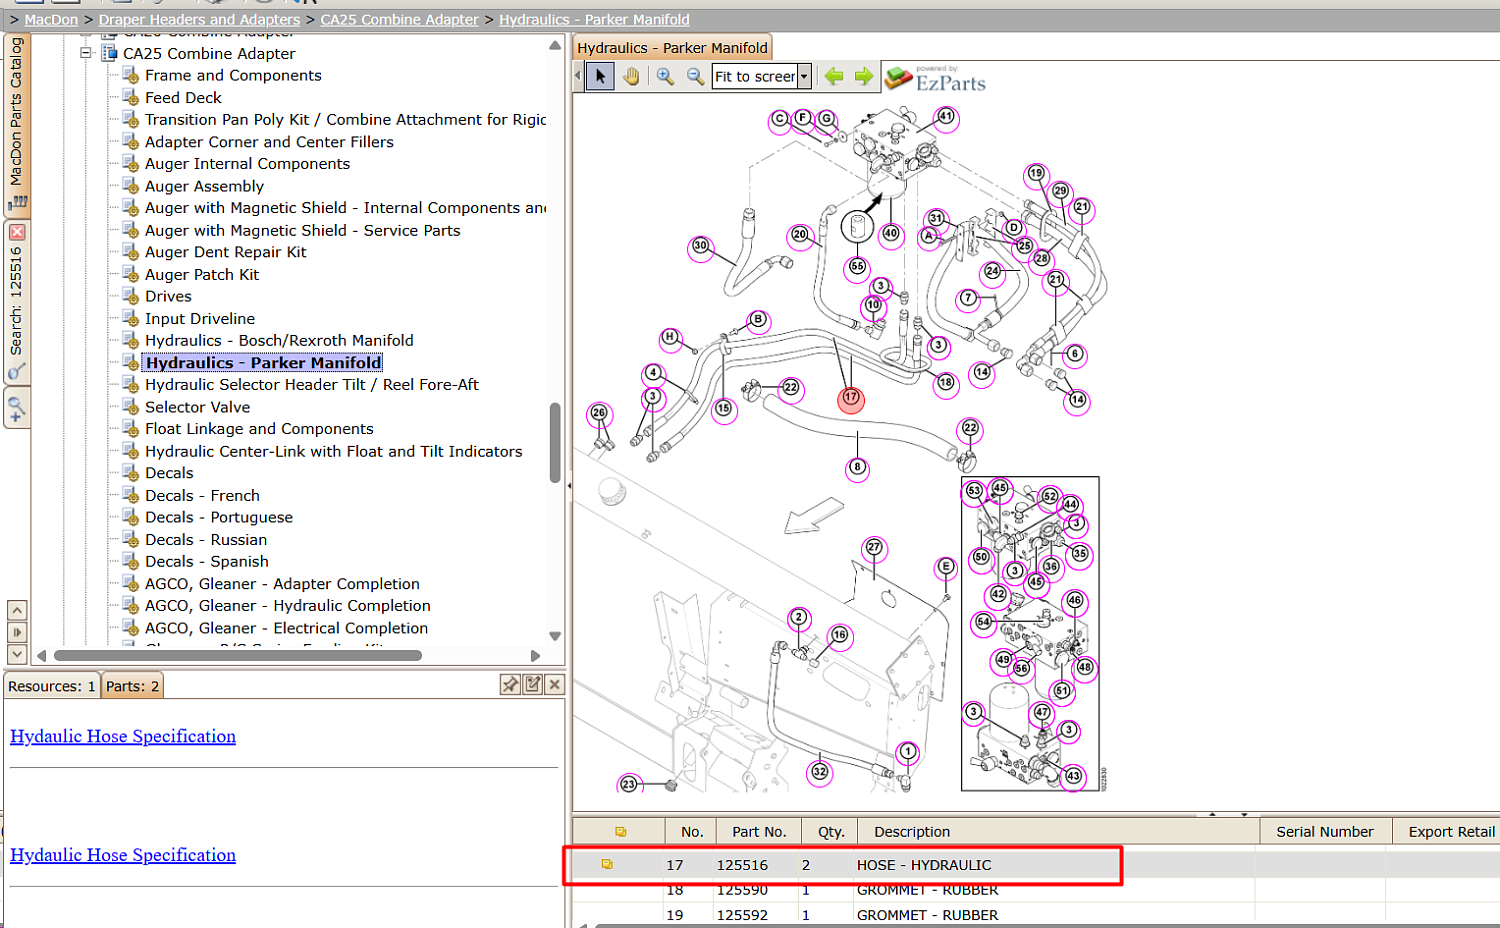Open the MacDon breadcrumb link
The image size is (1500, 928).
coord(51,19)
